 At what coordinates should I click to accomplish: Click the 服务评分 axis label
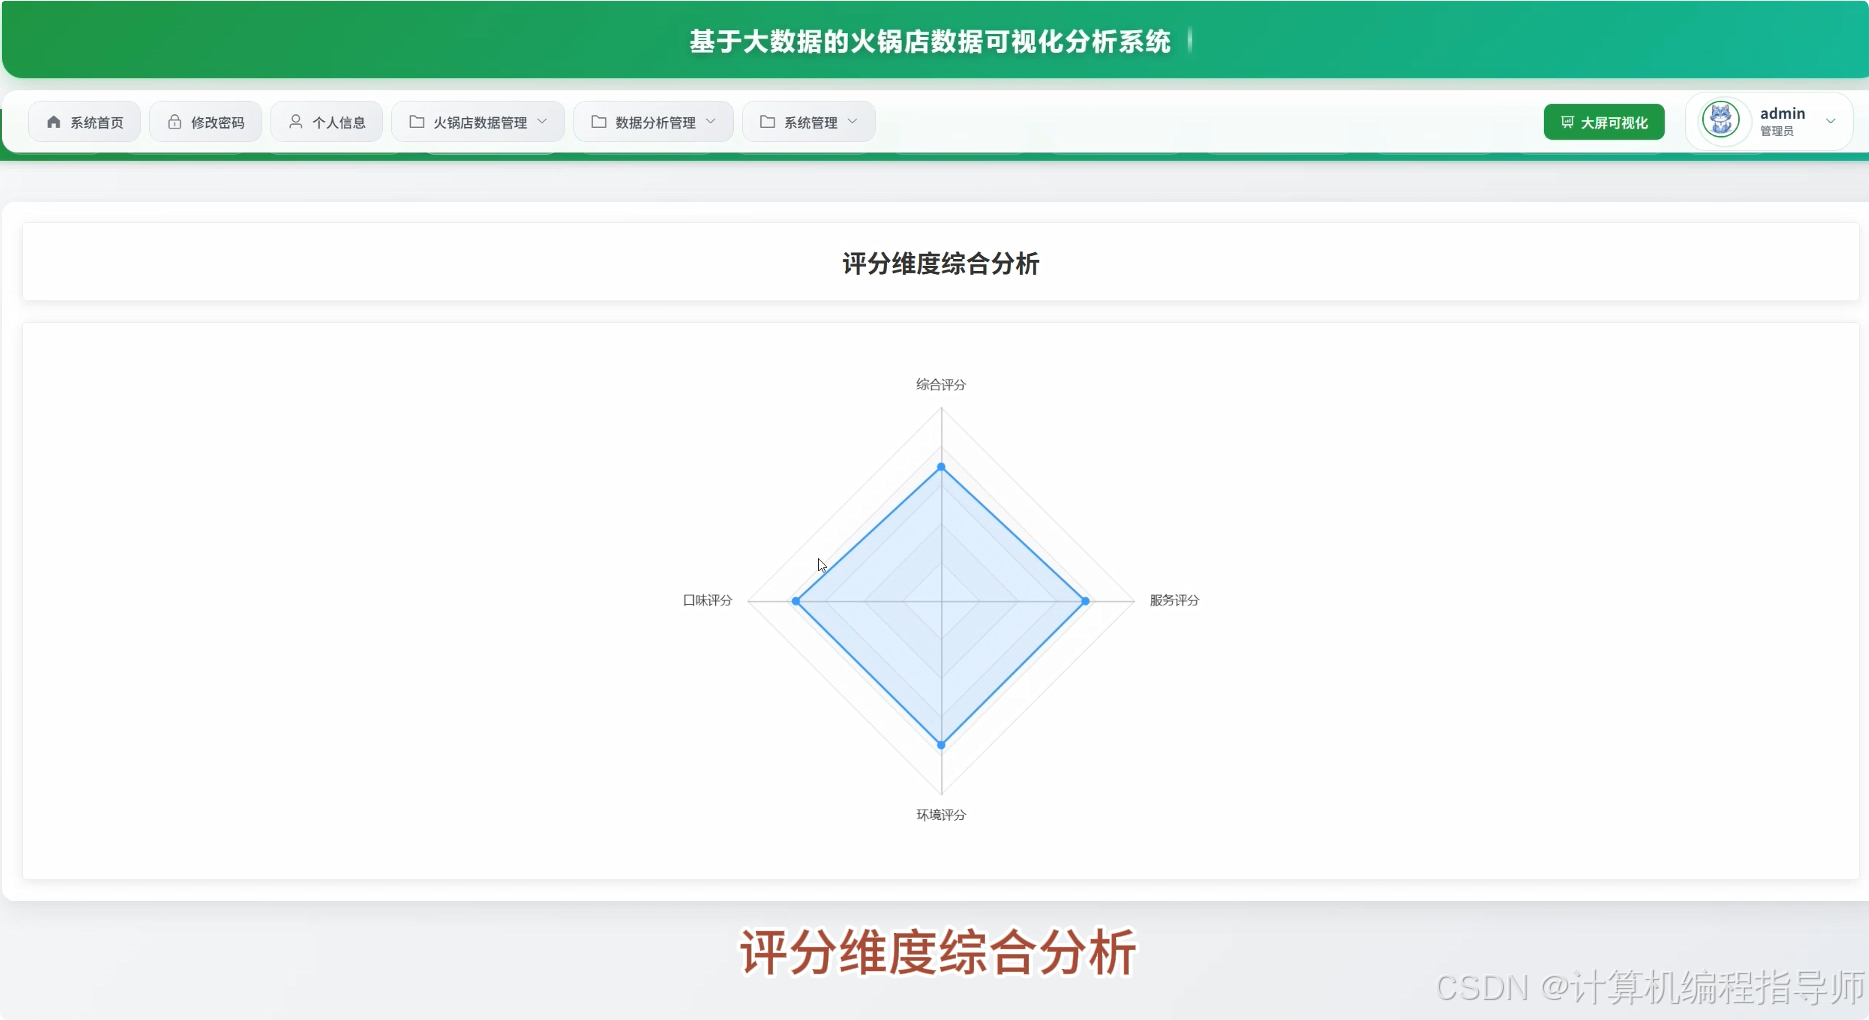[x=1174, y=600]
